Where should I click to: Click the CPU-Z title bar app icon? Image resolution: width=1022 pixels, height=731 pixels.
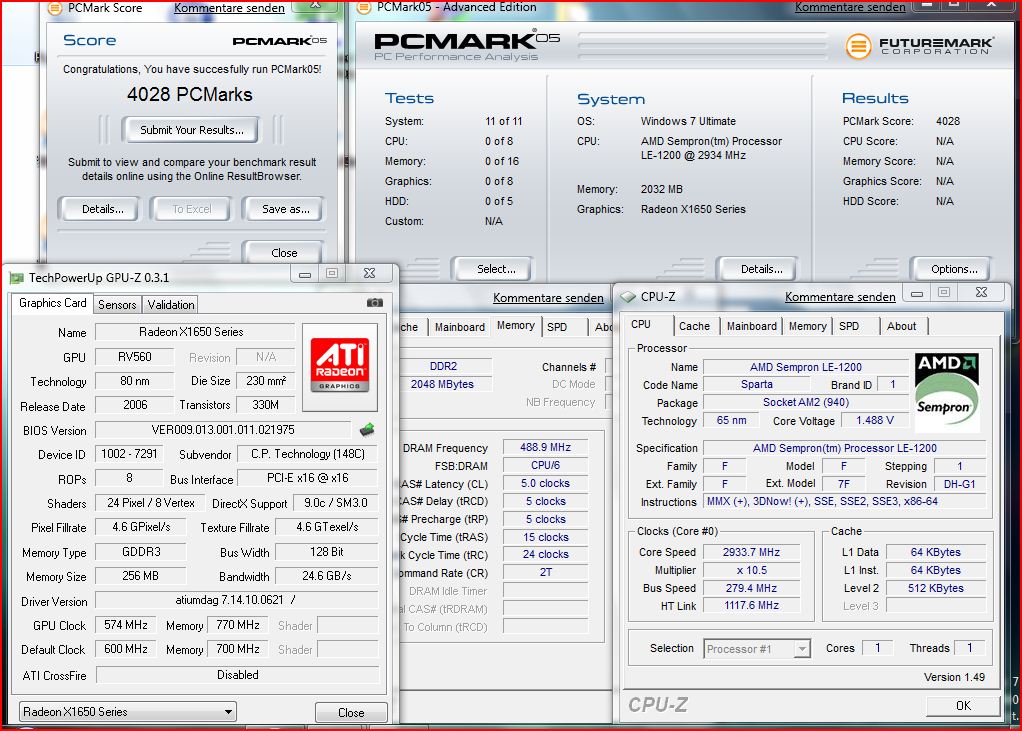[x=628, y=297]
